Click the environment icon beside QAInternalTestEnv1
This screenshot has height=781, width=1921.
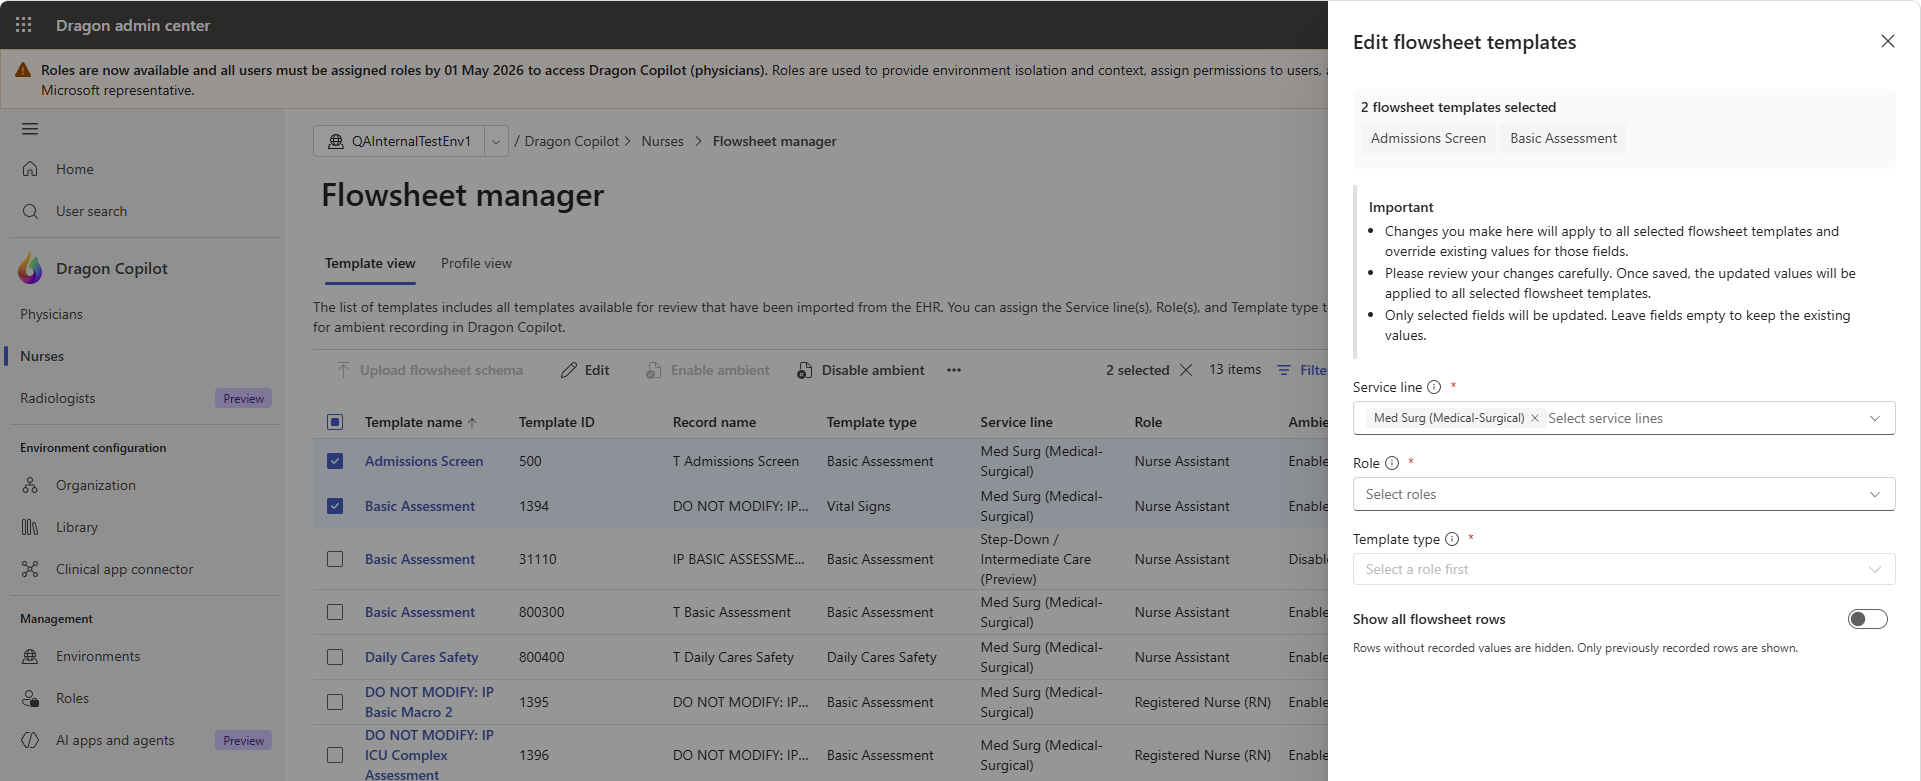coord(336,141)
